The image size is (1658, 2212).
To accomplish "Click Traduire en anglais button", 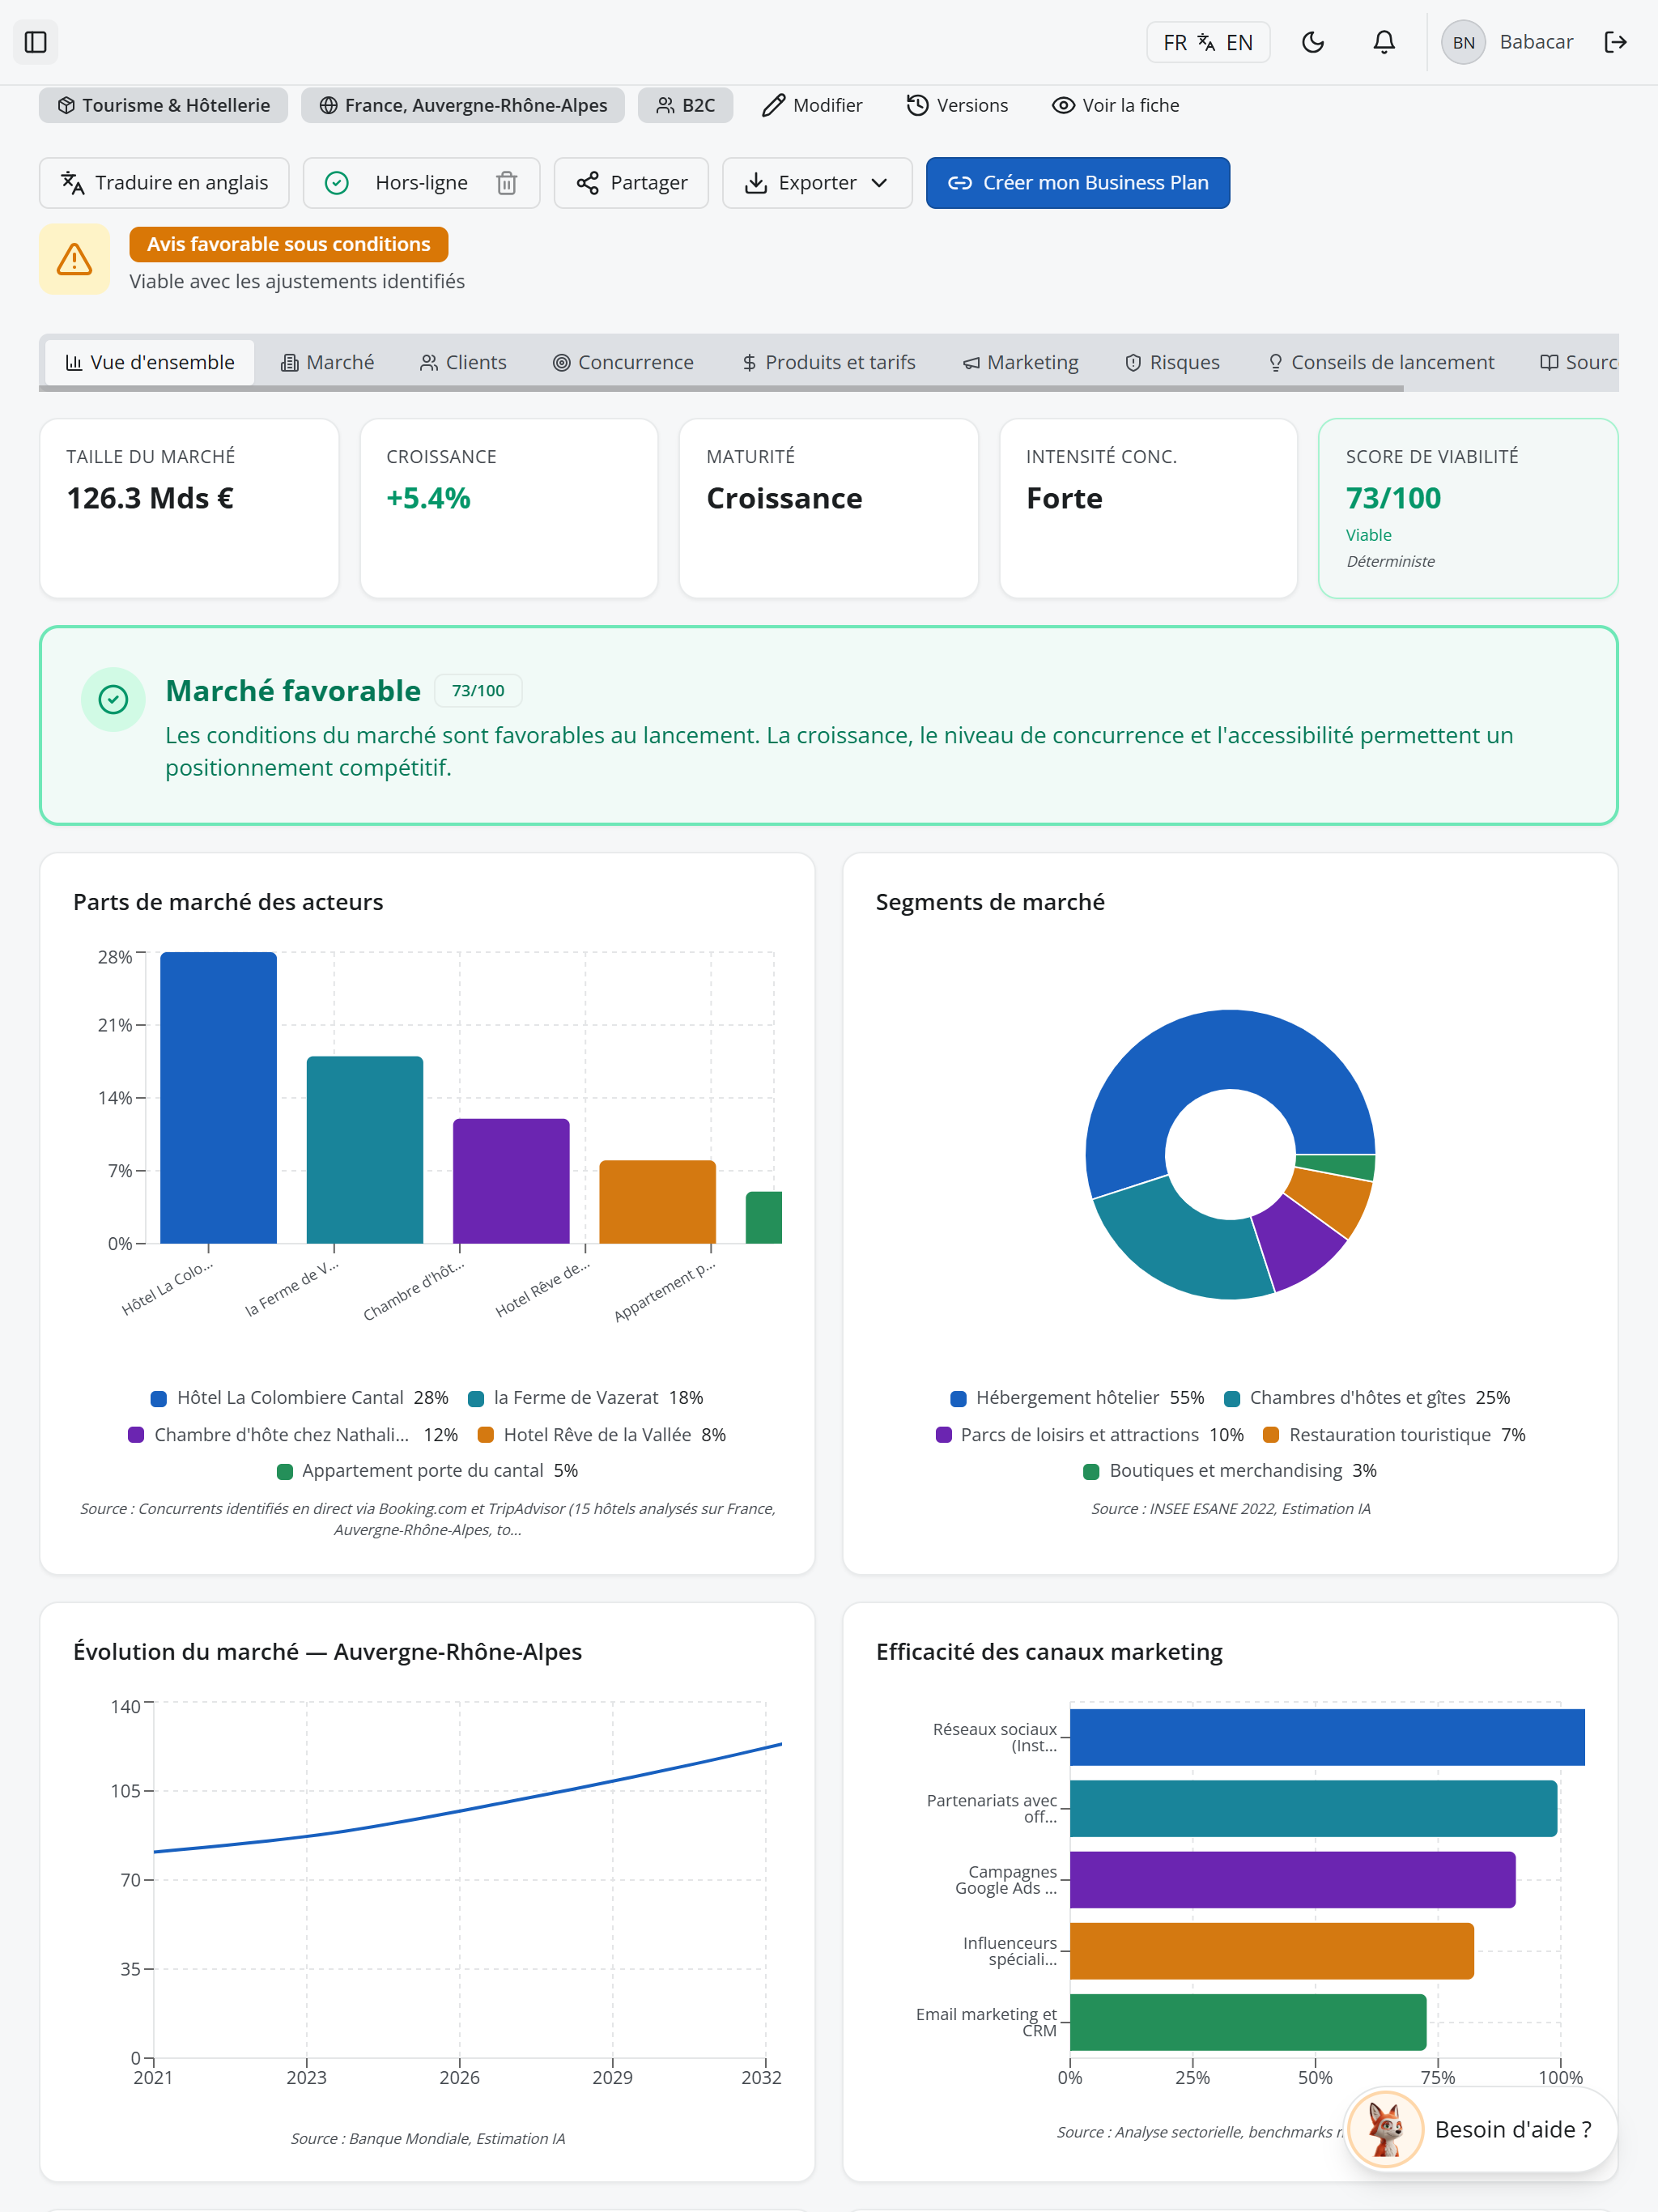I will (x=164, y=183).
